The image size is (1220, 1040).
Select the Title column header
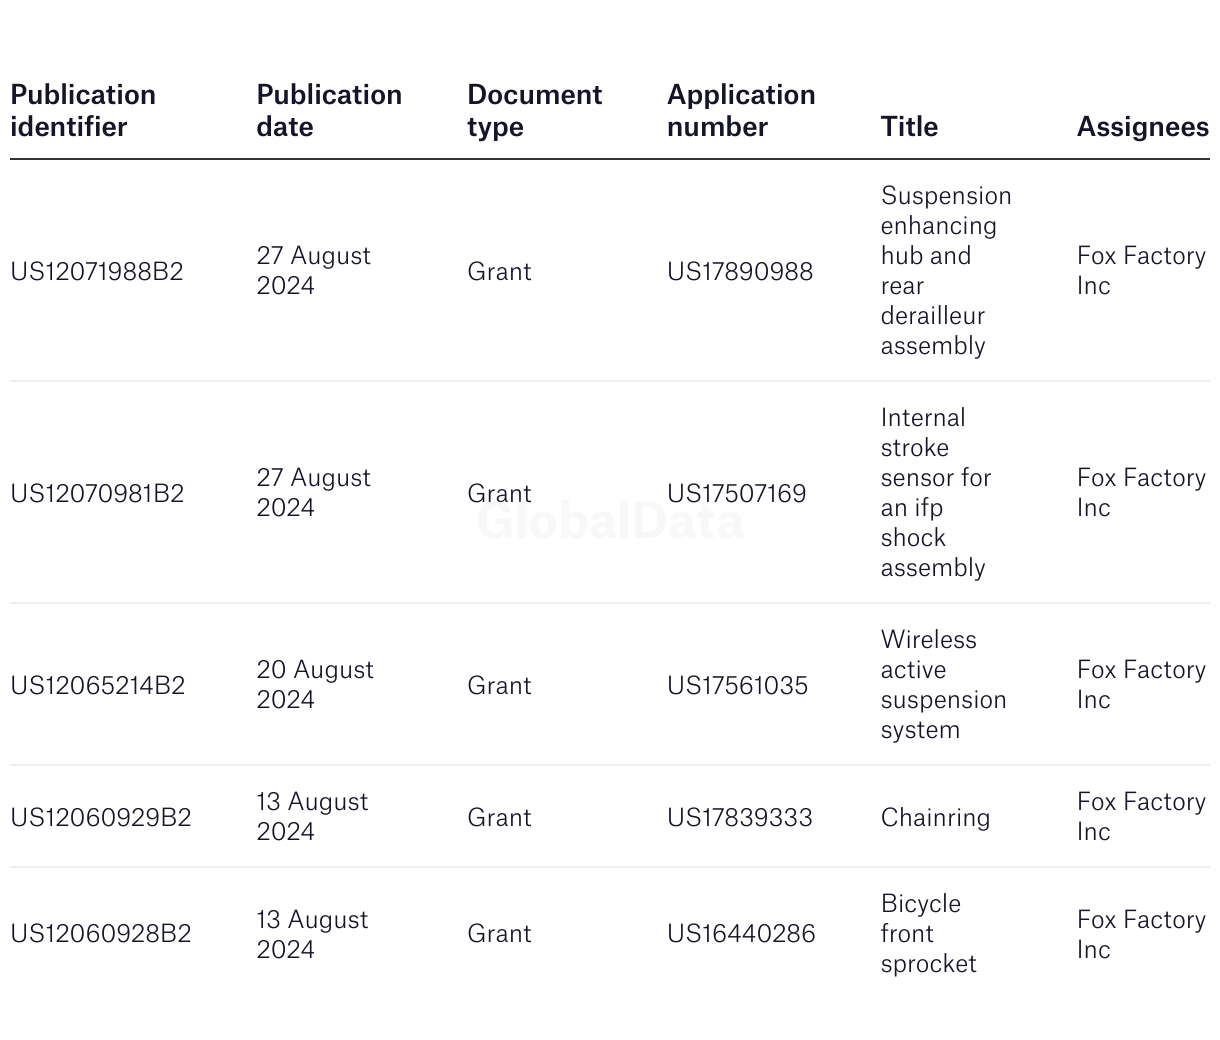pos(909,127)
